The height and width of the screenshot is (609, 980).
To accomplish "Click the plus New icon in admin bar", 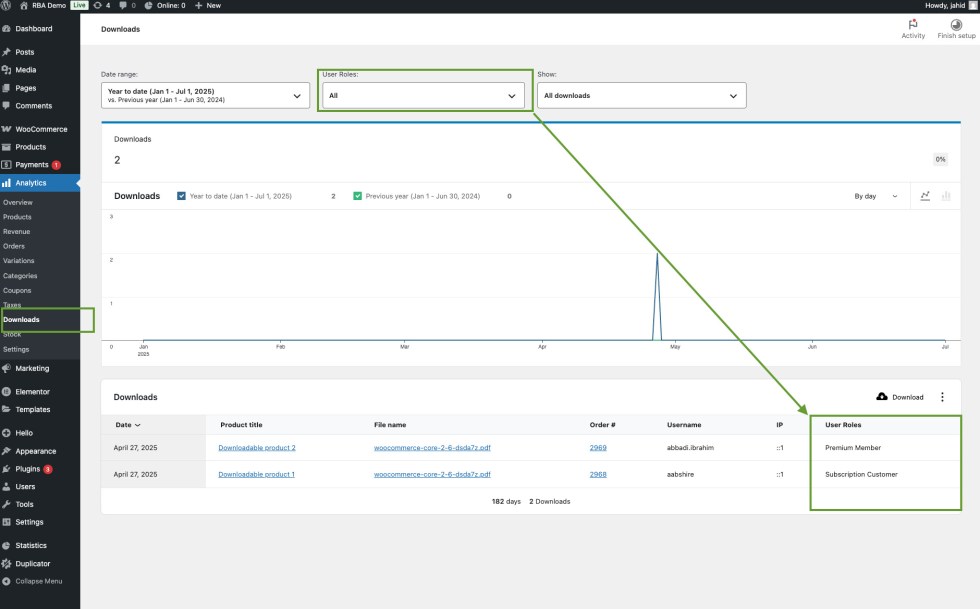I will click(x=198, y=5).
